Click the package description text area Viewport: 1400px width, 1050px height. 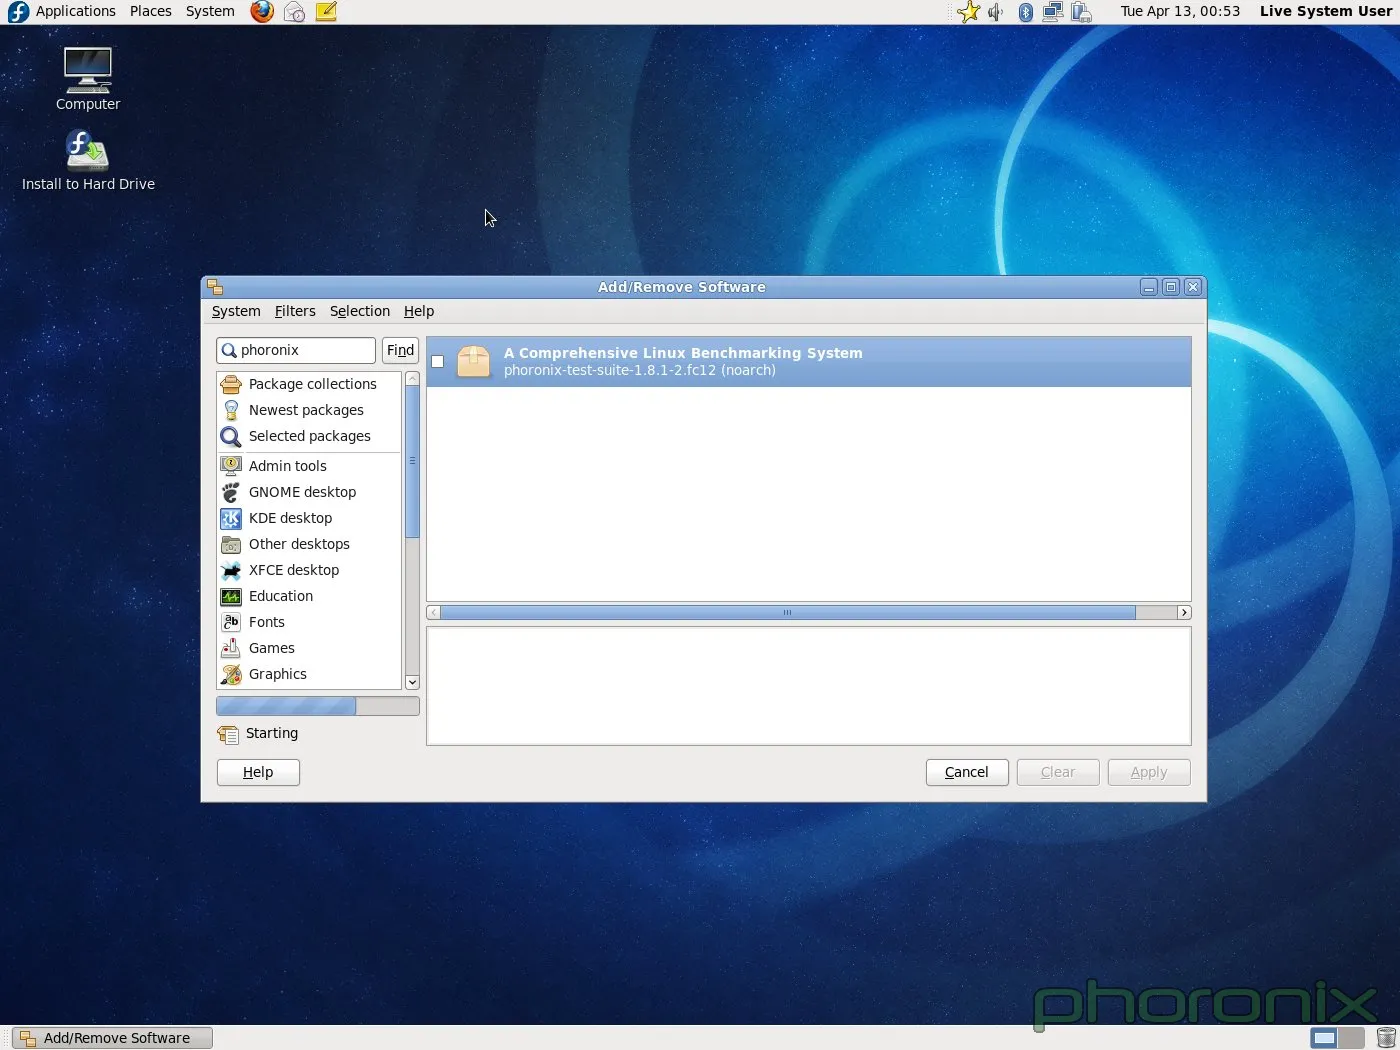click(809, 686)
